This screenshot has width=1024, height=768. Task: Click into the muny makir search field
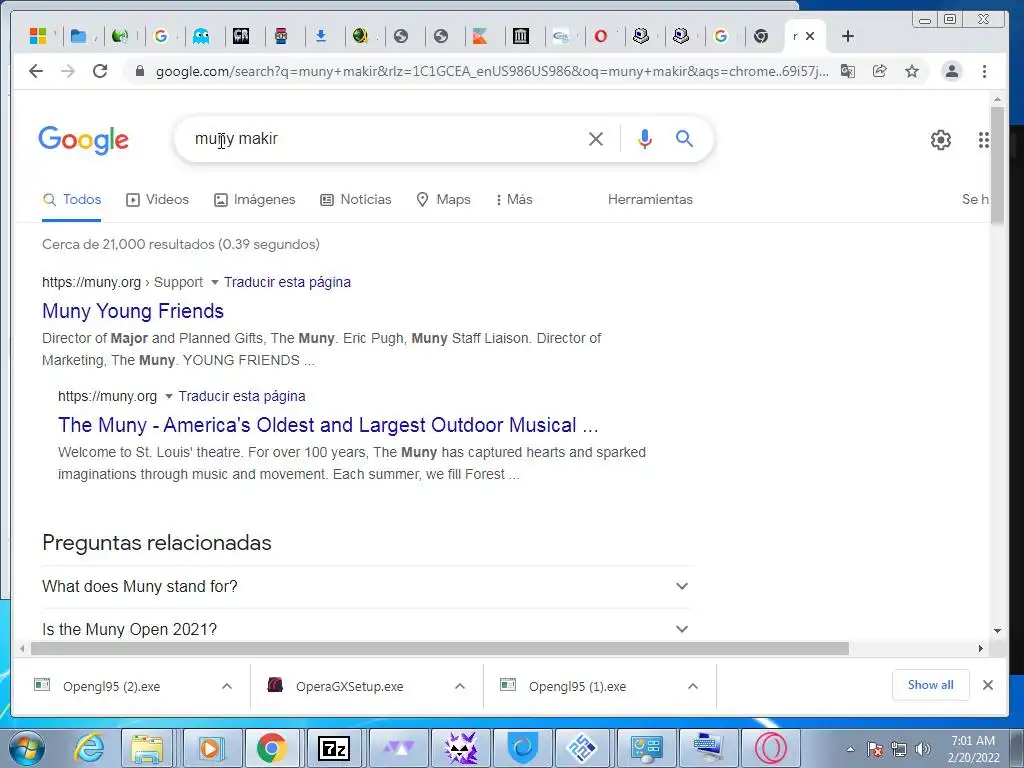pyautogui.click(x=385, y=138)
